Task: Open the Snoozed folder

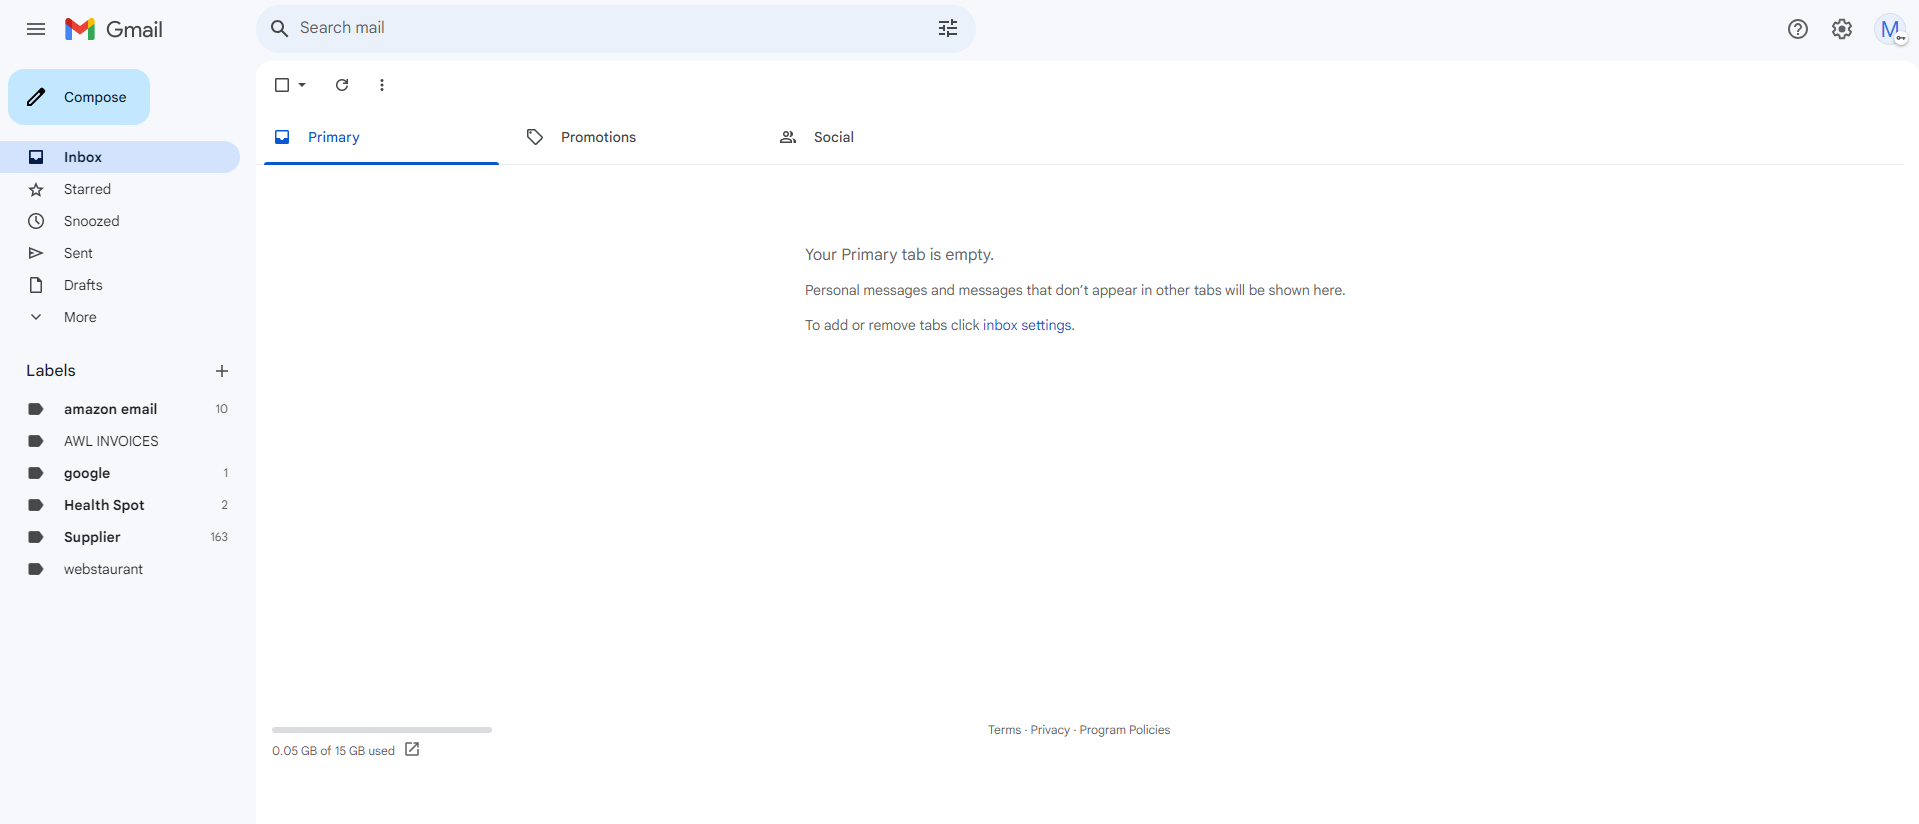Action: click(120, 221)
